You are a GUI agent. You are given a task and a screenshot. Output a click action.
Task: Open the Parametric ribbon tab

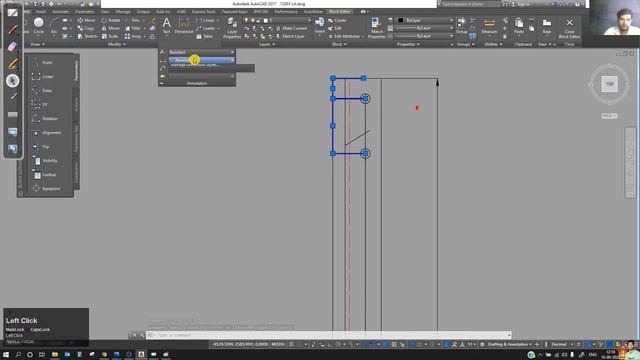(x=84, y=11)
